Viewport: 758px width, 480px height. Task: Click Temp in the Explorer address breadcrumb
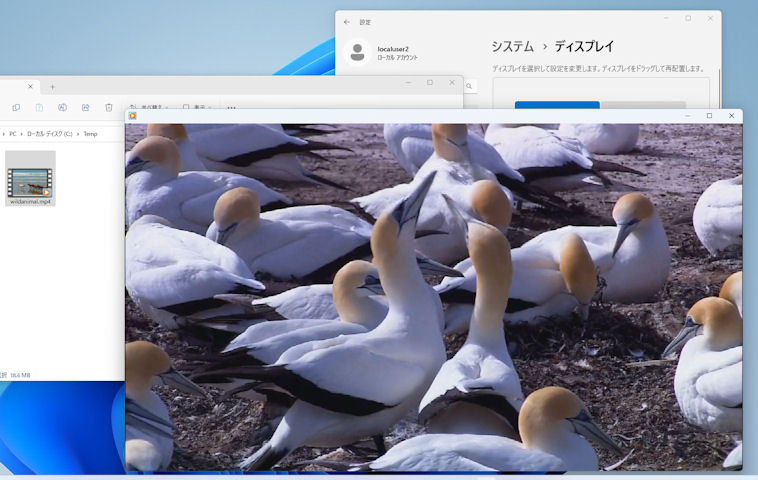pos(90,134)
